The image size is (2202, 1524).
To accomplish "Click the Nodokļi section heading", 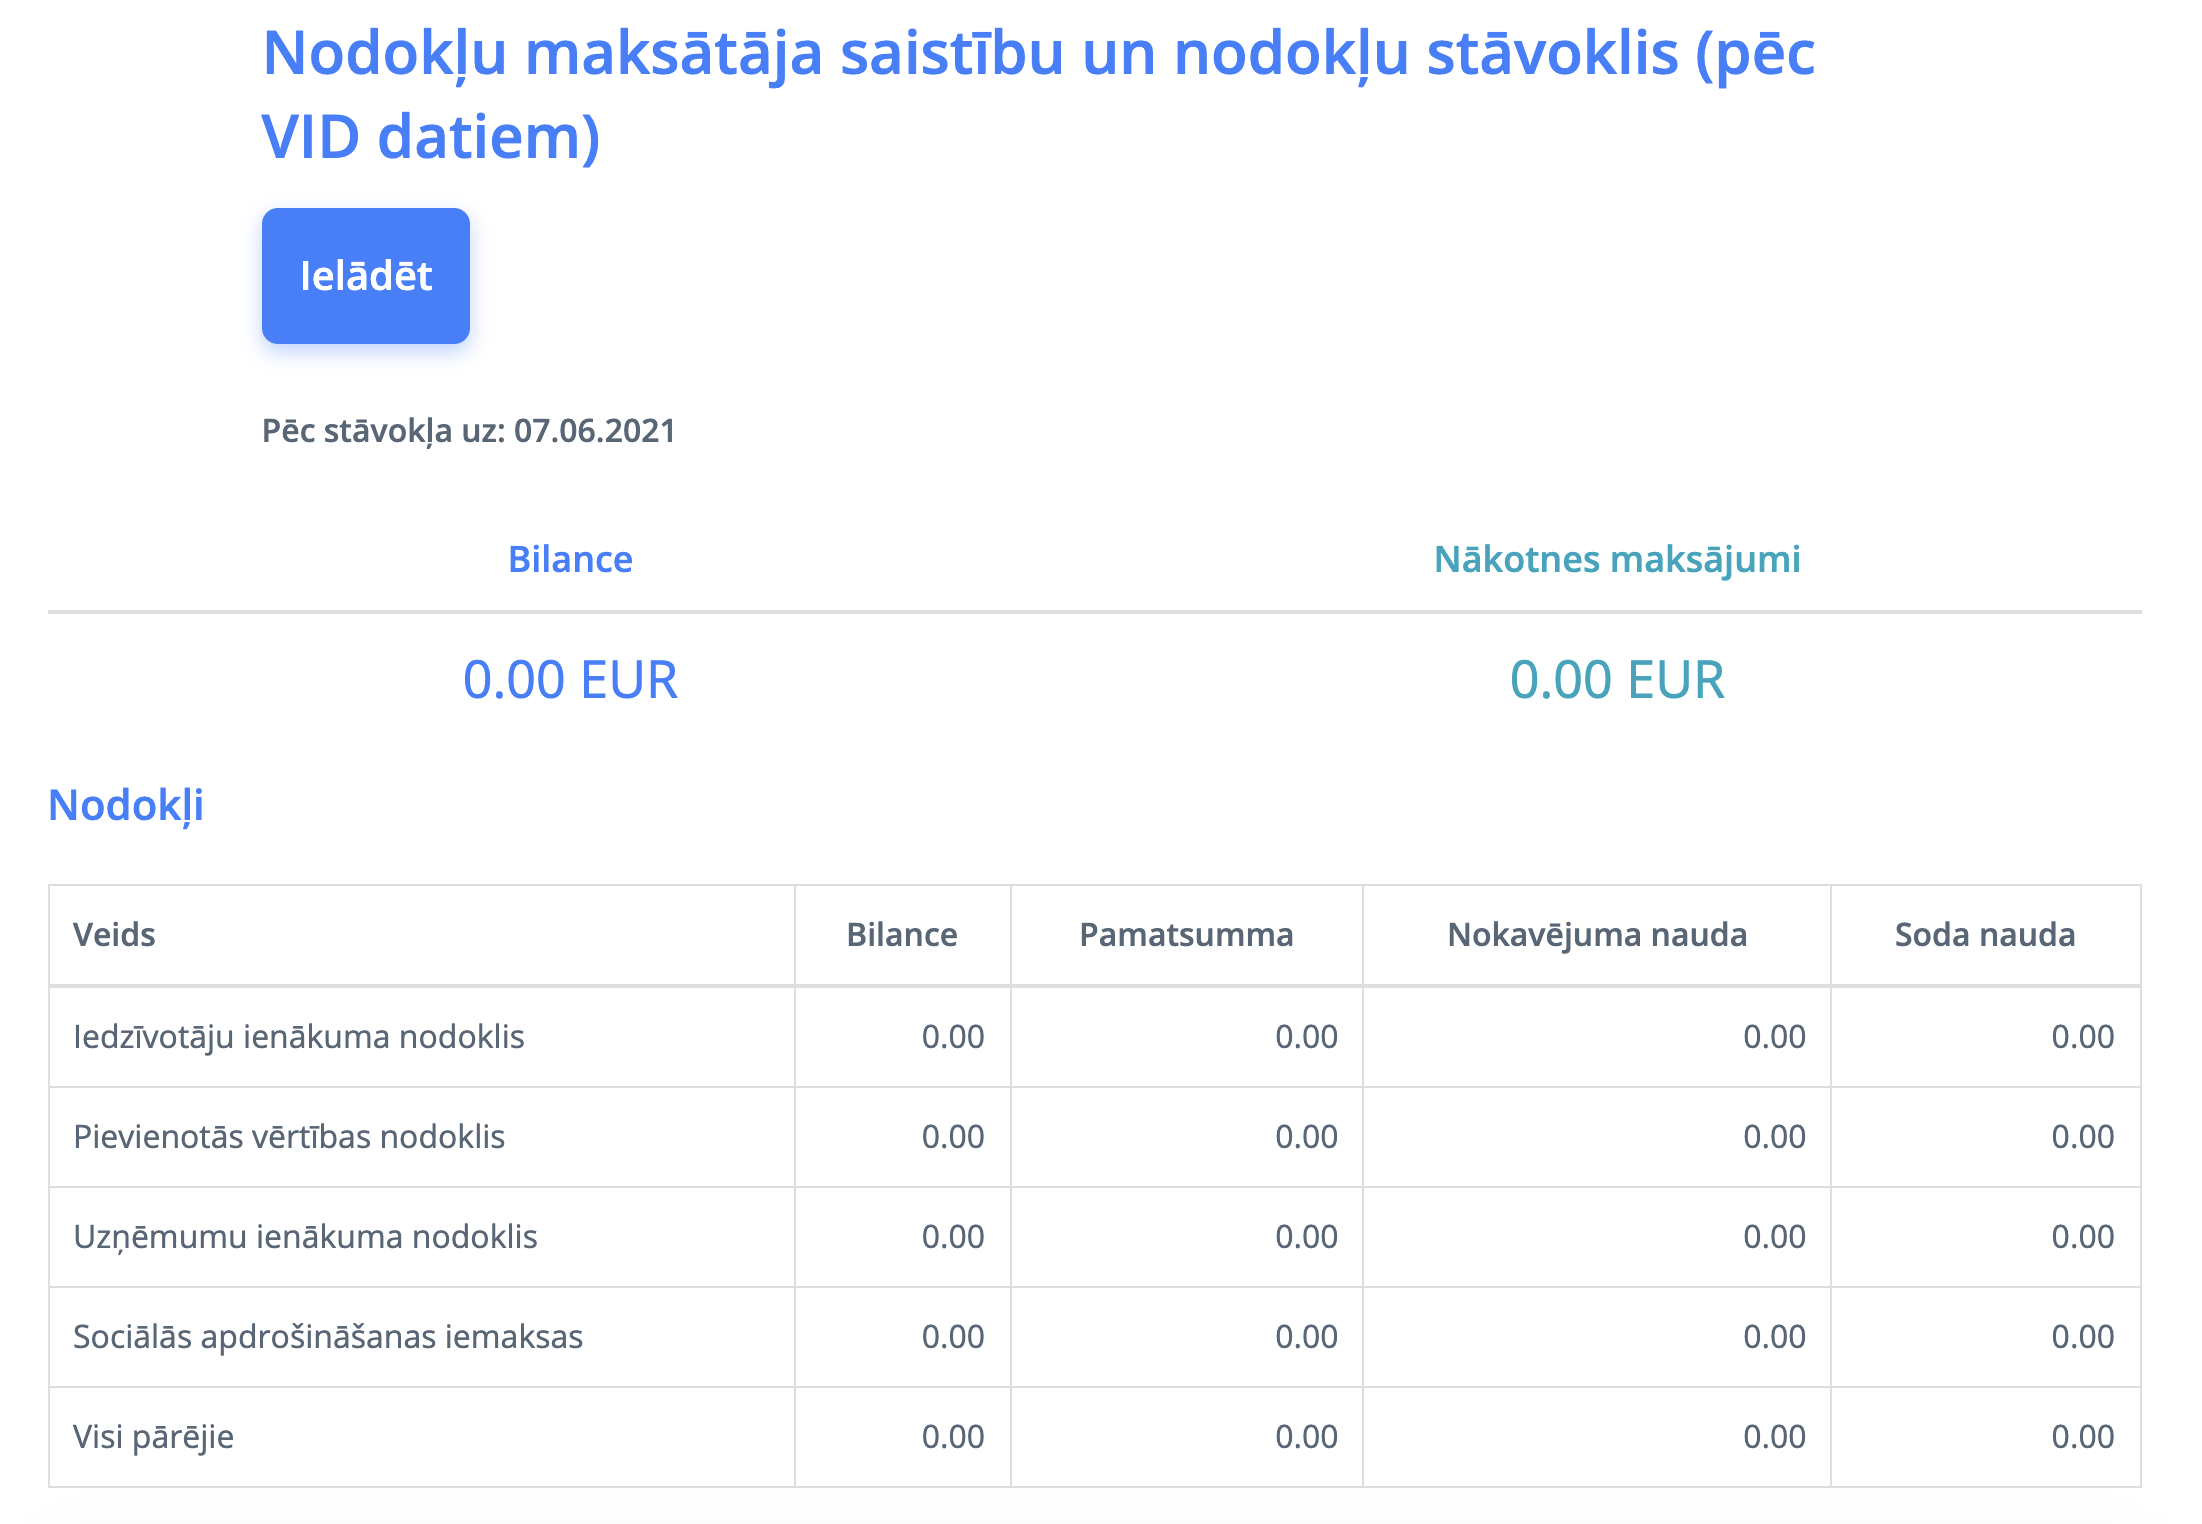I will pos(126,805).
